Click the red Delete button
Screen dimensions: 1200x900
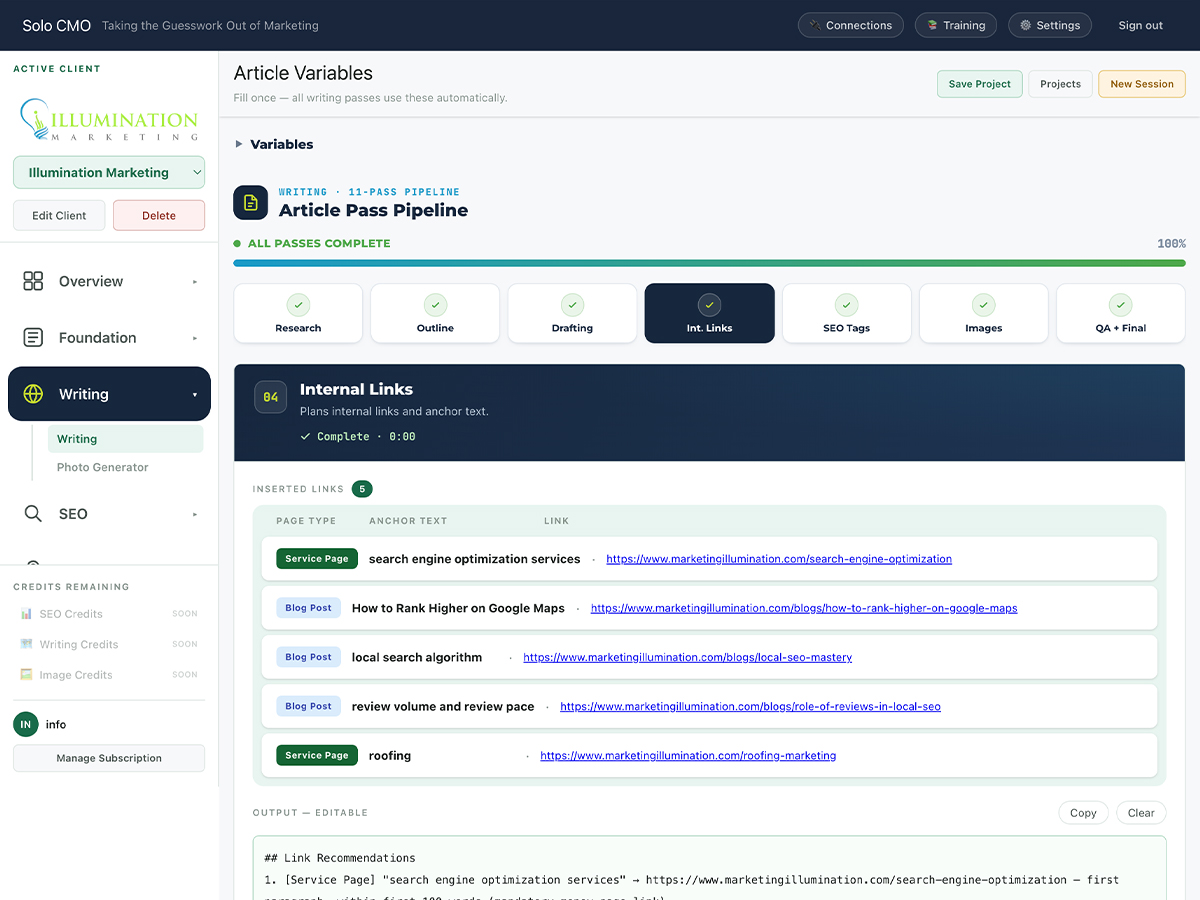(159, 215)
